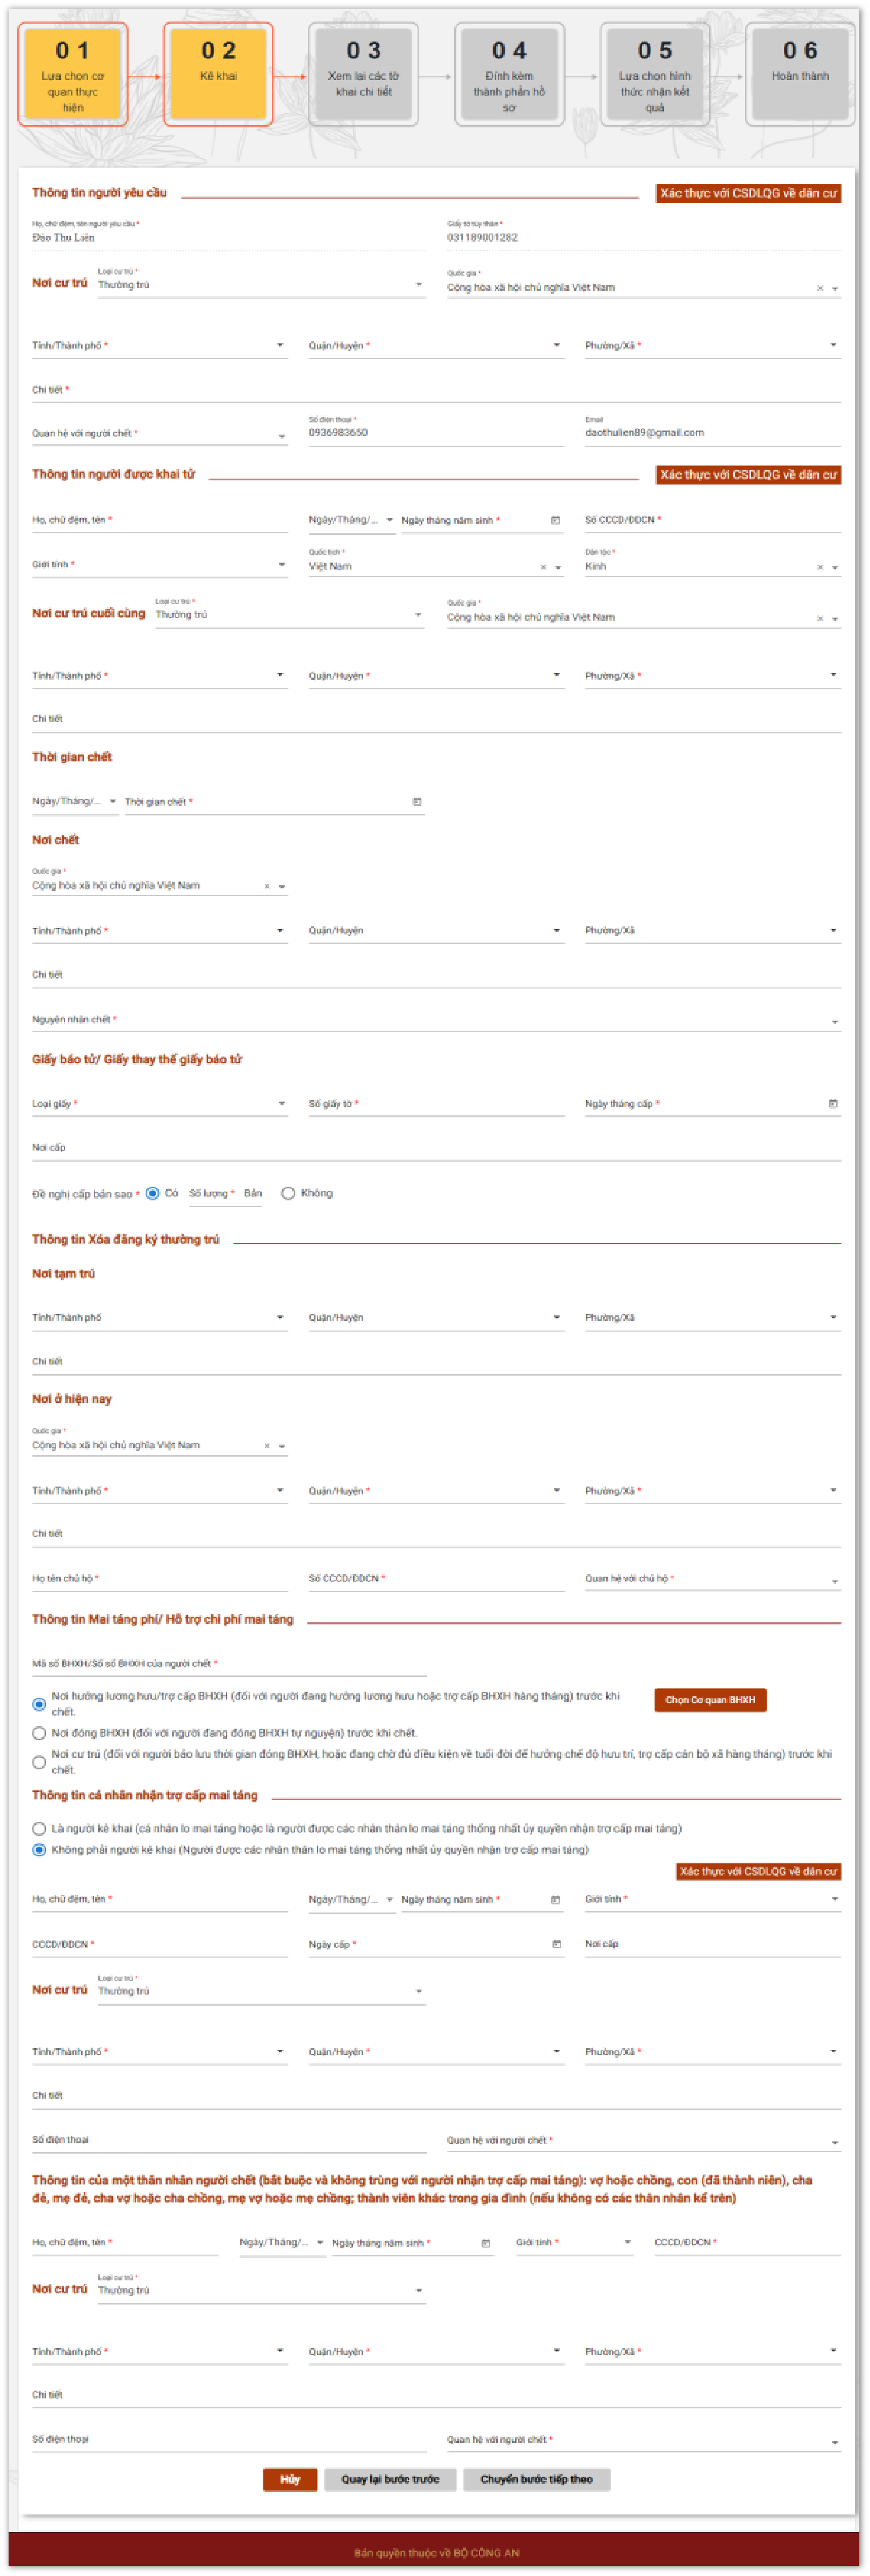Focus the Chi tiết field under Nơi chết
870x2576 pixels.
436,975
